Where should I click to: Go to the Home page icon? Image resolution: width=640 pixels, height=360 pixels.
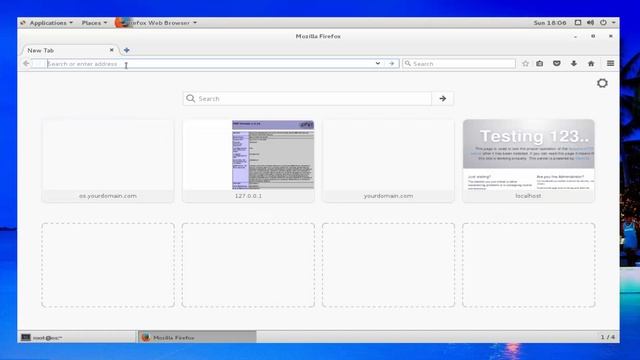tap(591, 64)
